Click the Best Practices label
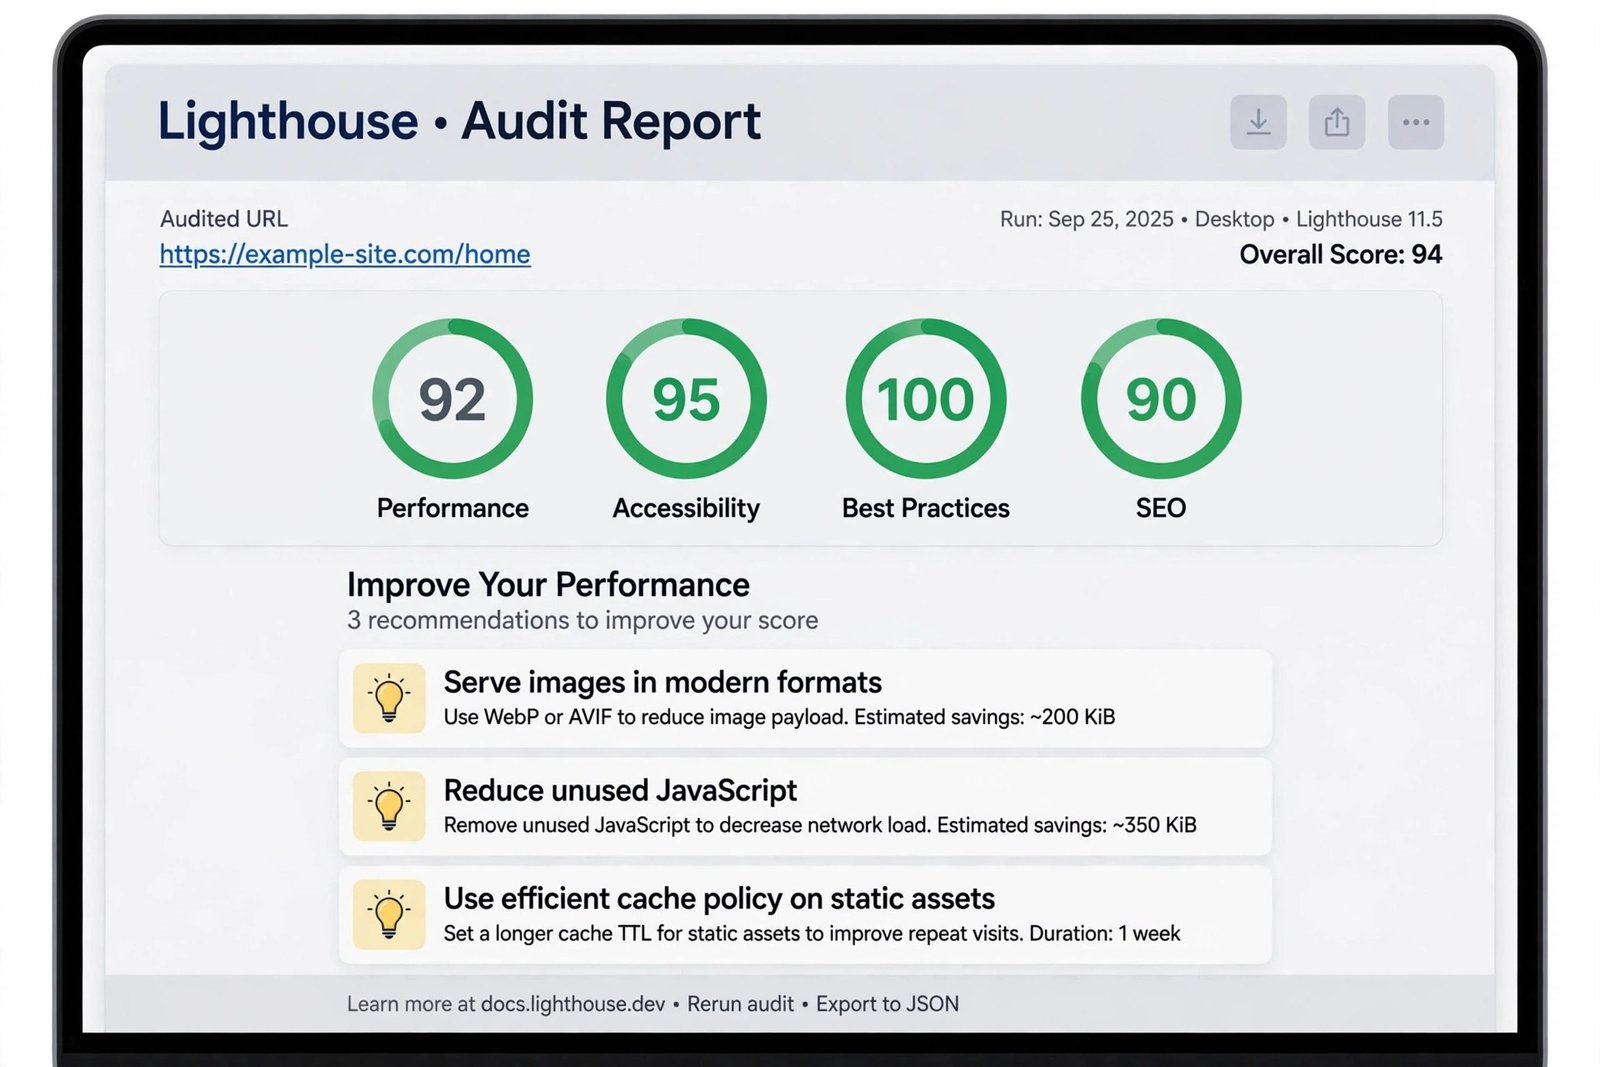The image size is (1600, 1067). coord(926,508)
